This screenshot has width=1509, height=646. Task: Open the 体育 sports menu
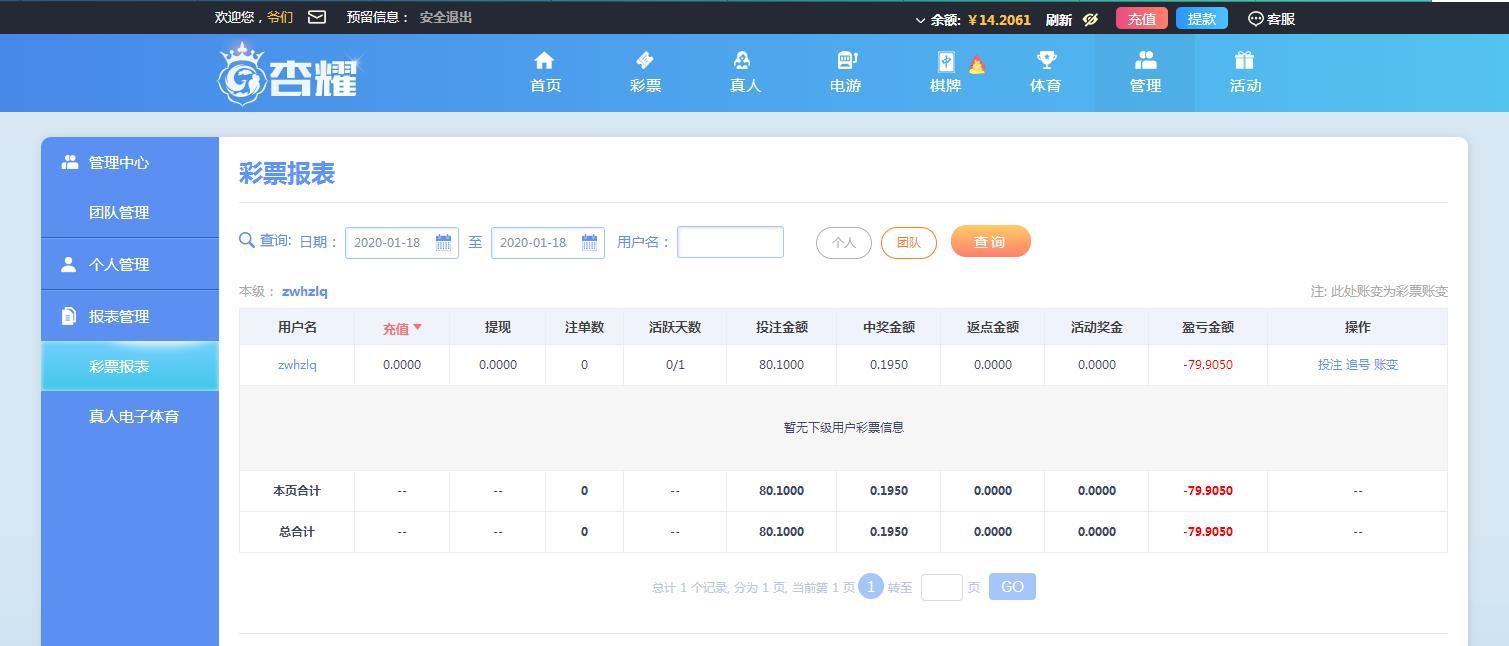point(1045,73)
